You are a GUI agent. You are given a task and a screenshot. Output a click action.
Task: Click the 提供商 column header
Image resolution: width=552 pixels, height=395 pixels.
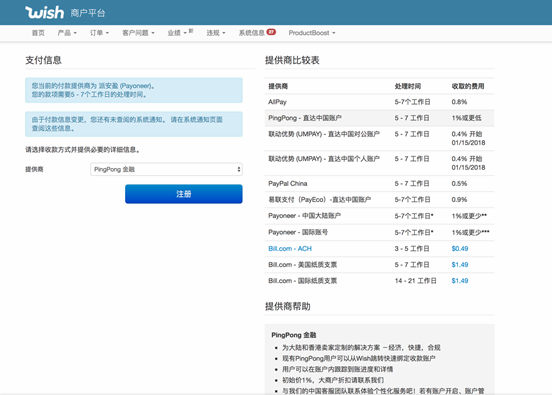coord(278,86)
